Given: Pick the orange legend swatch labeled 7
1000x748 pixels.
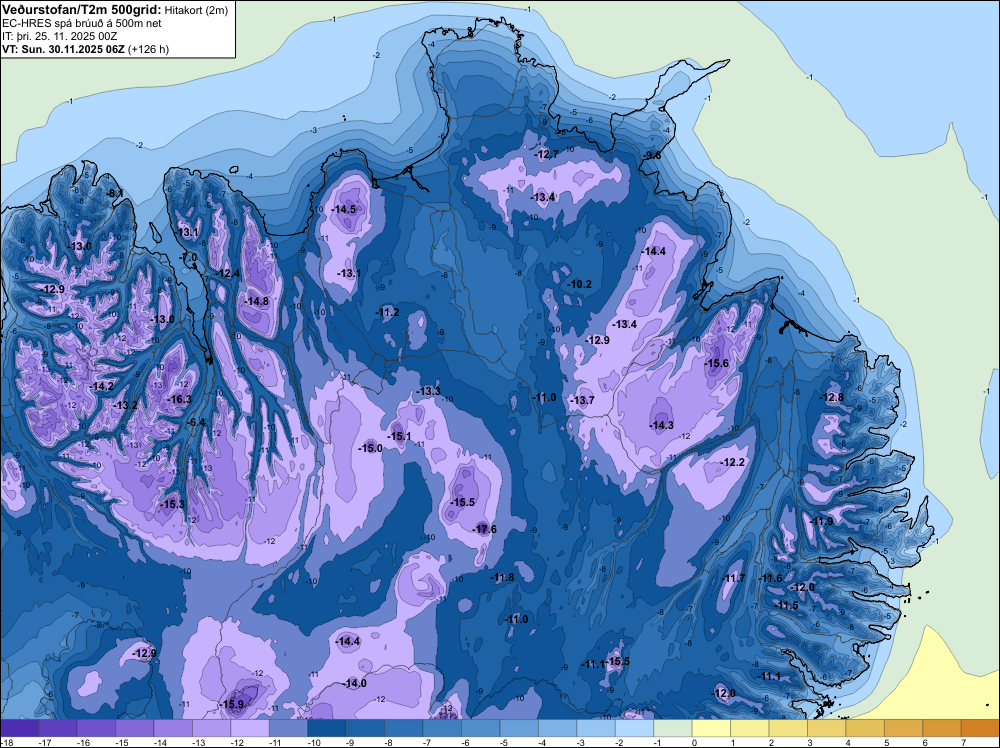Looking at the screenshot, I should tap(980, 728).
